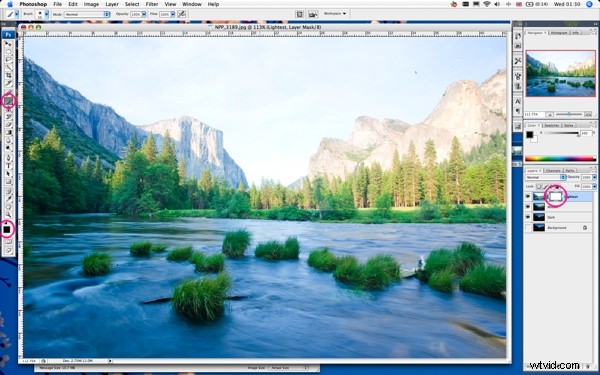The width and height of the screenshot is (600, 375).
Task: Show the Background layer
Action: pyautogui.click(x=528, y=228)
